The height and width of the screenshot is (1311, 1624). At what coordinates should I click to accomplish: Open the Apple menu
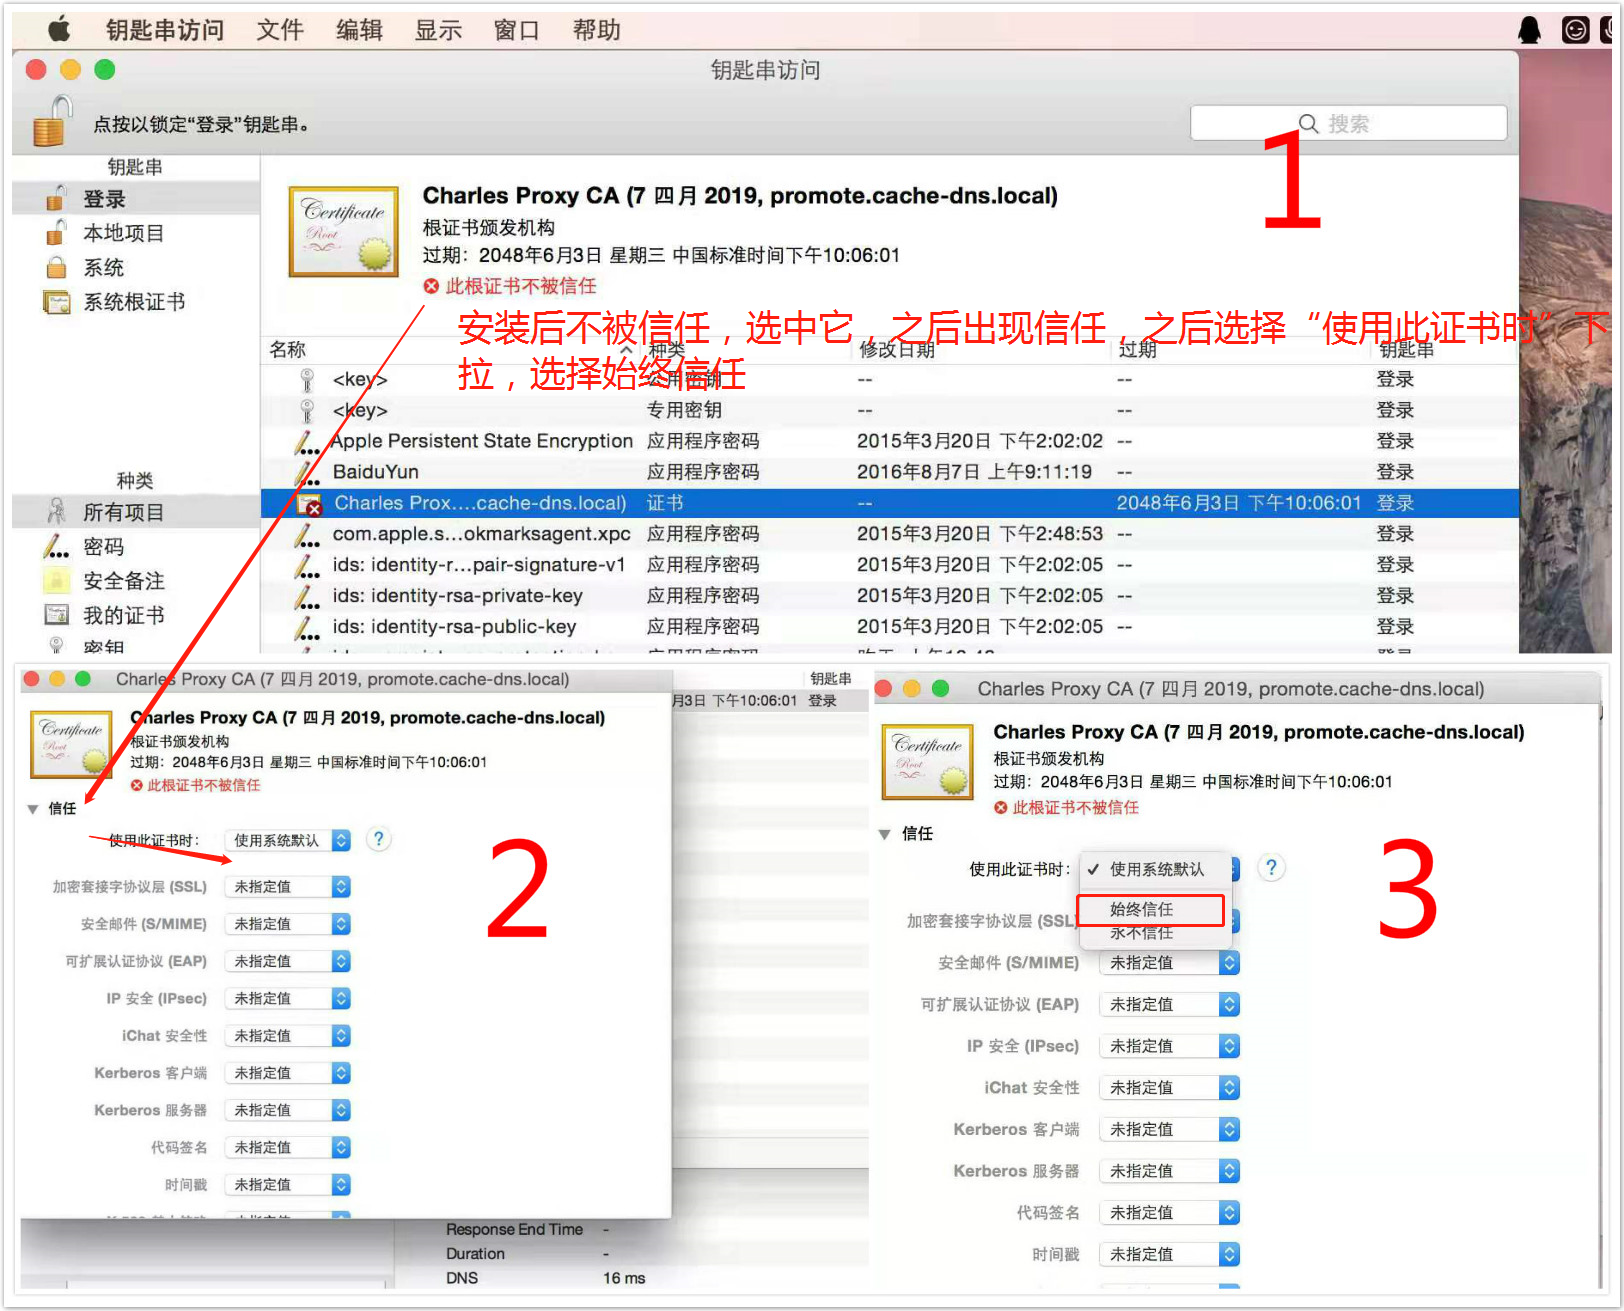click(x=60, y=29)
